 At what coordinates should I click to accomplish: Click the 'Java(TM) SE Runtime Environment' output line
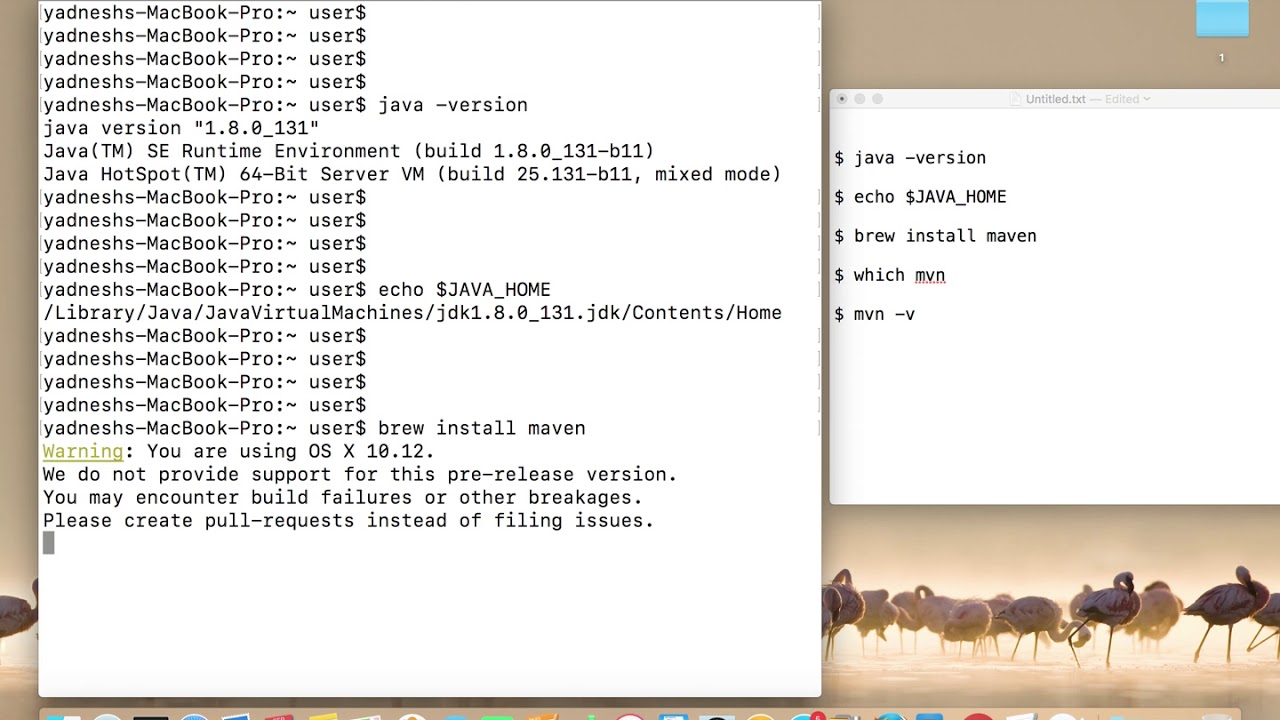[348, 151]
